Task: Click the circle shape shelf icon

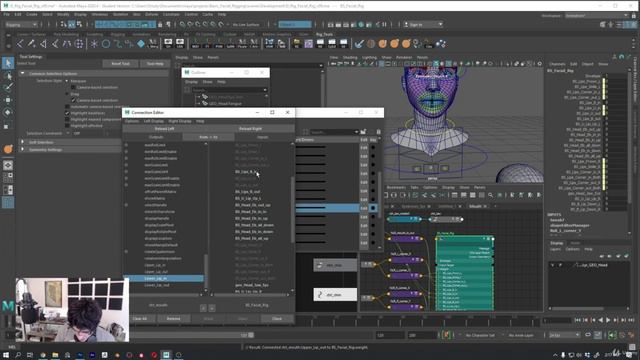Action: pos(106,43)
